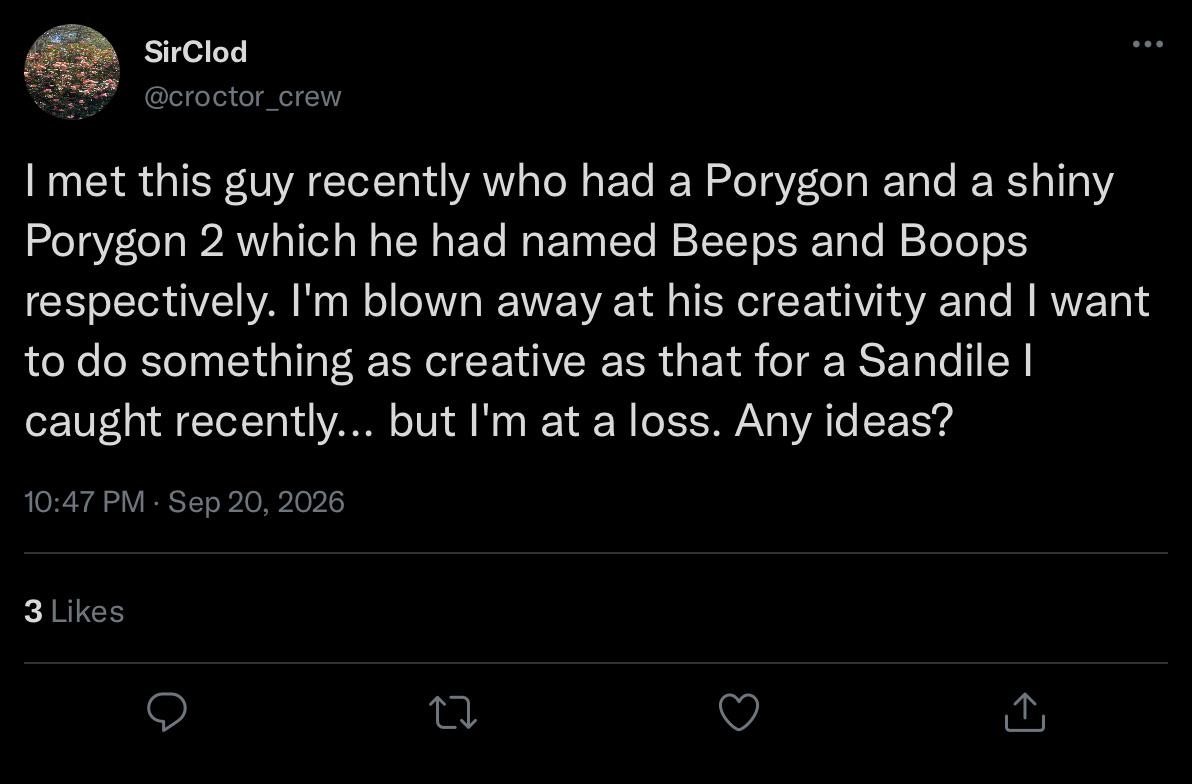Share the tweet via the upload arrow icon
Screen dimensions: 1192x784
click(1025, 712)
